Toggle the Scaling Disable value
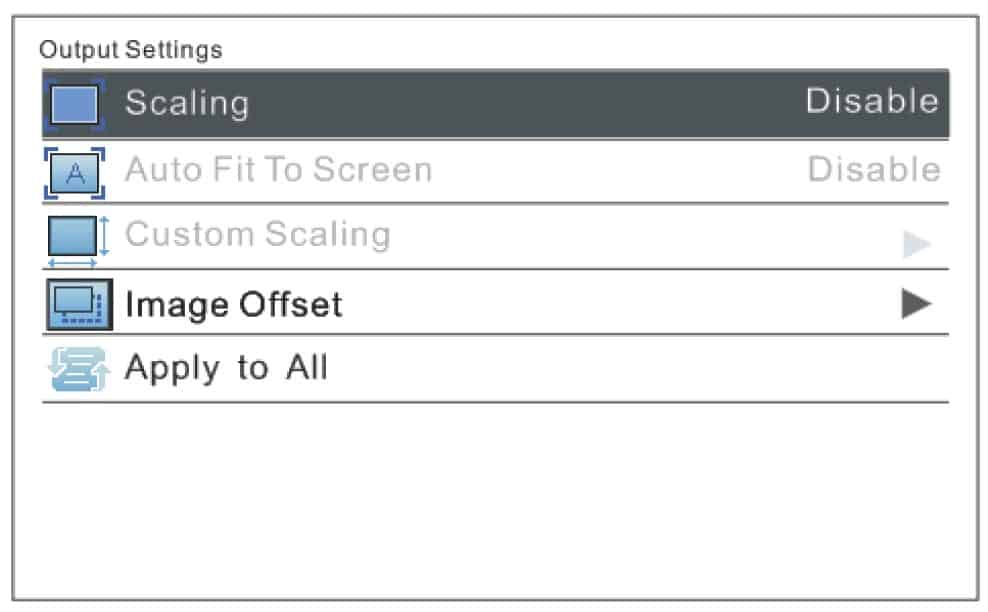This screenshot has width=988, height=612. click(873, 101)
